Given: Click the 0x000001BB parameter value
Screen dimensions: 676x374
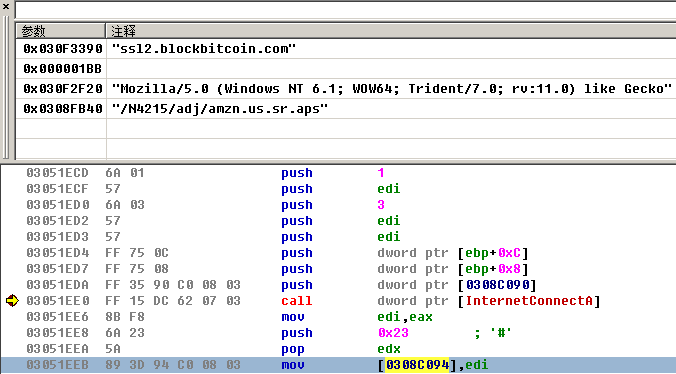Looking at the screenshot, I should point(63,69).
